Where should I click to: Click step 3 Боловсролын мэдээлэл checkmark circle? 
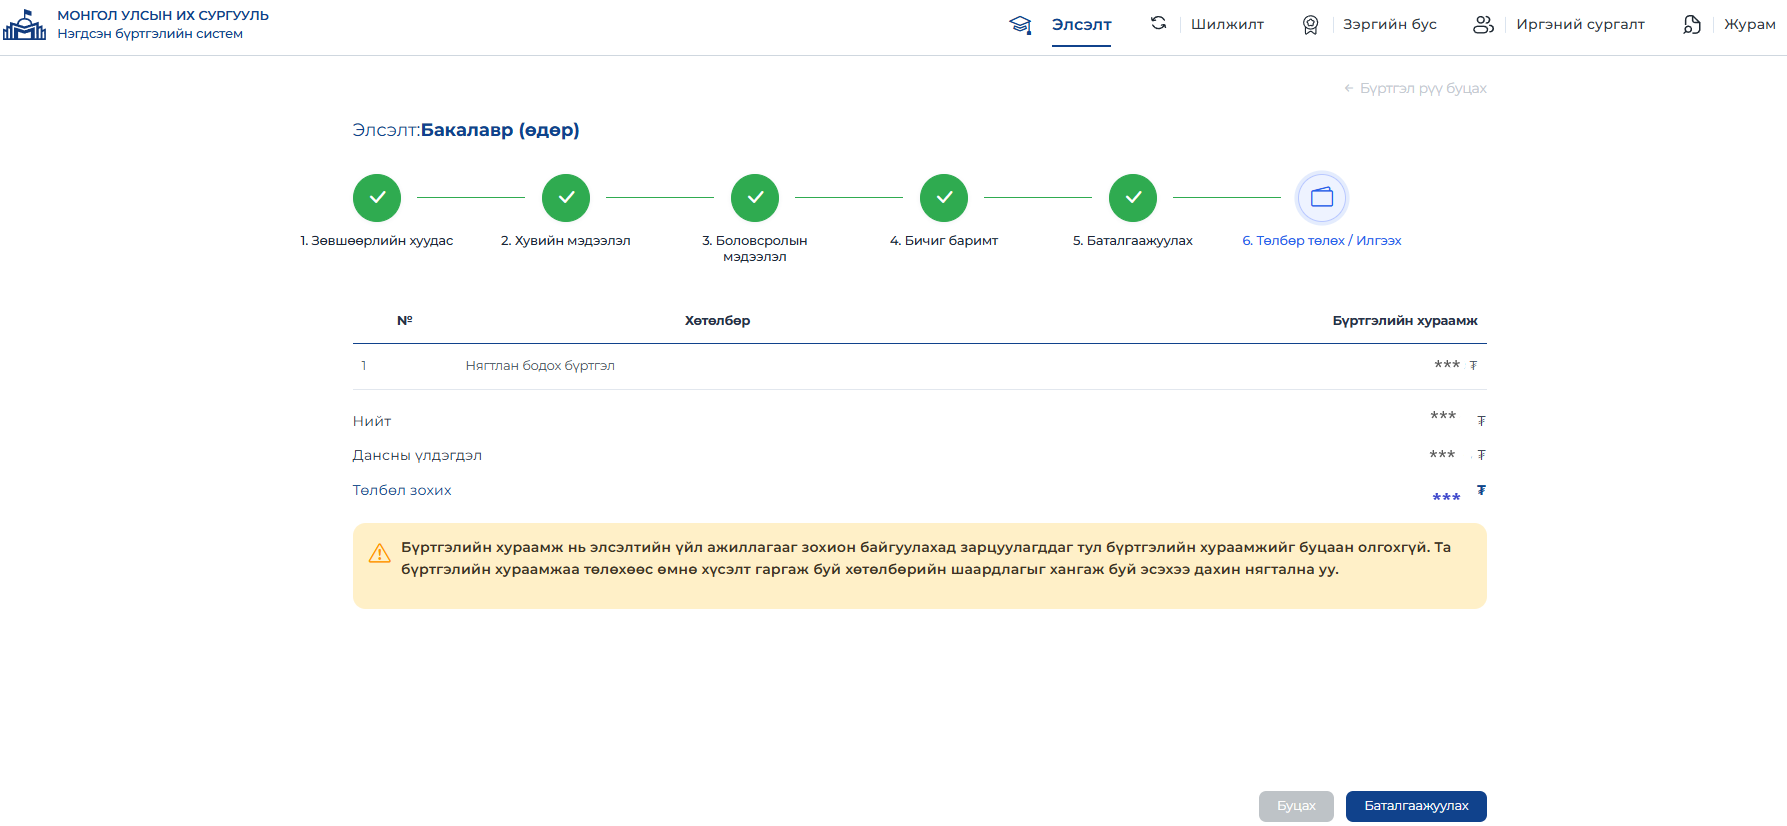(x=755, y=198)
